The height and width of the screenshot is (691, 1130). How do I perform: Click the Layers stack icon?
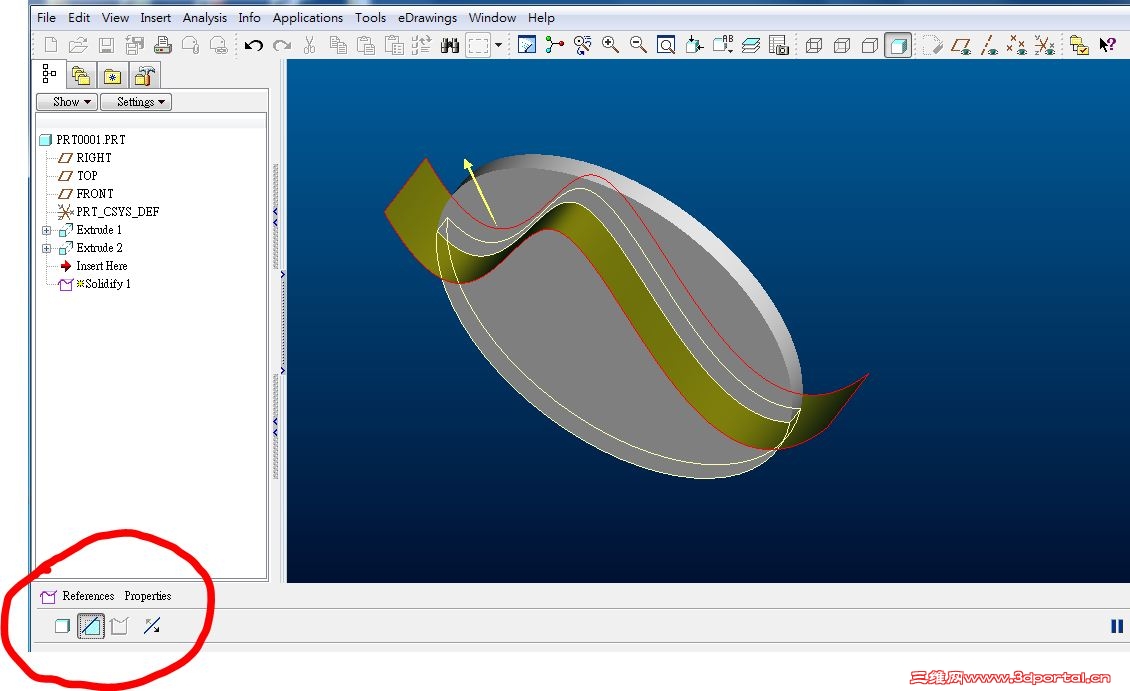751,45
